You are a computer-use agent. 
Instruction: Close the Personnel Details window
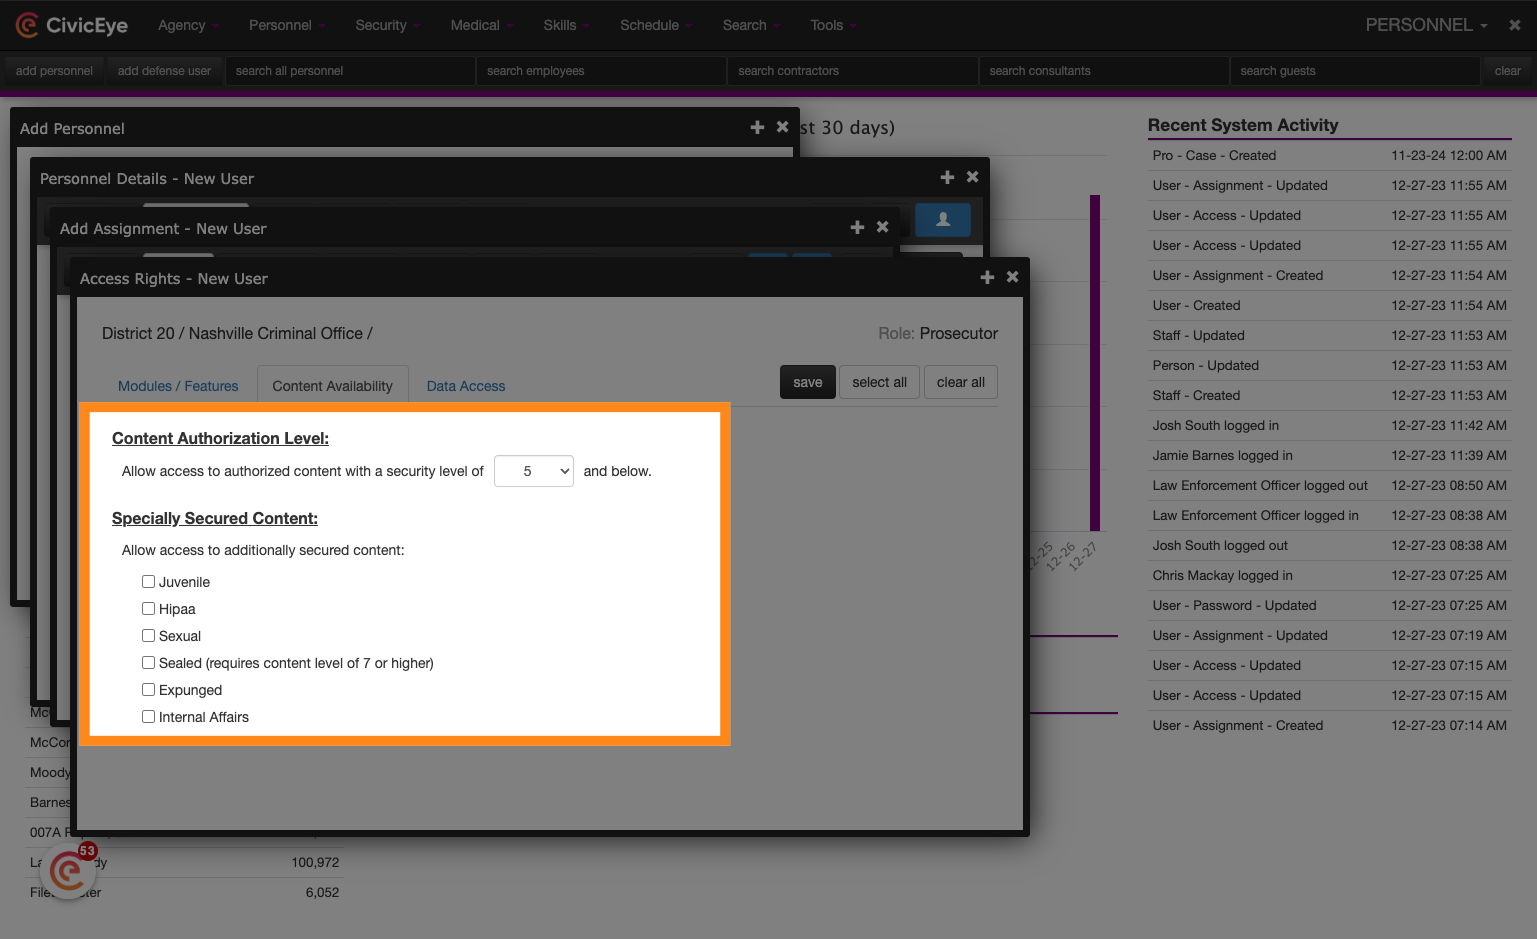(x=972, y=177)
